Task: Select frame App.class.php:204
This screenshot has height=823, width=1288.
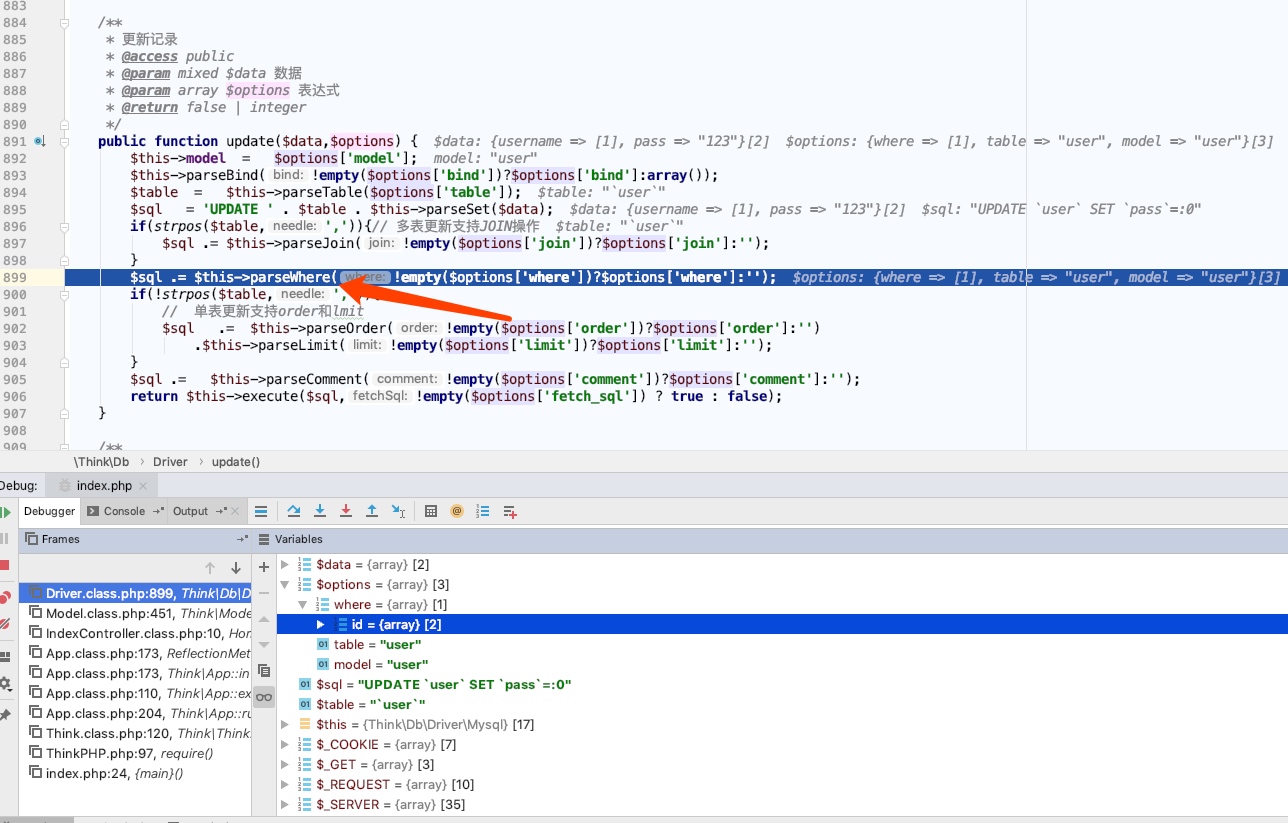Action: point(135,714)
